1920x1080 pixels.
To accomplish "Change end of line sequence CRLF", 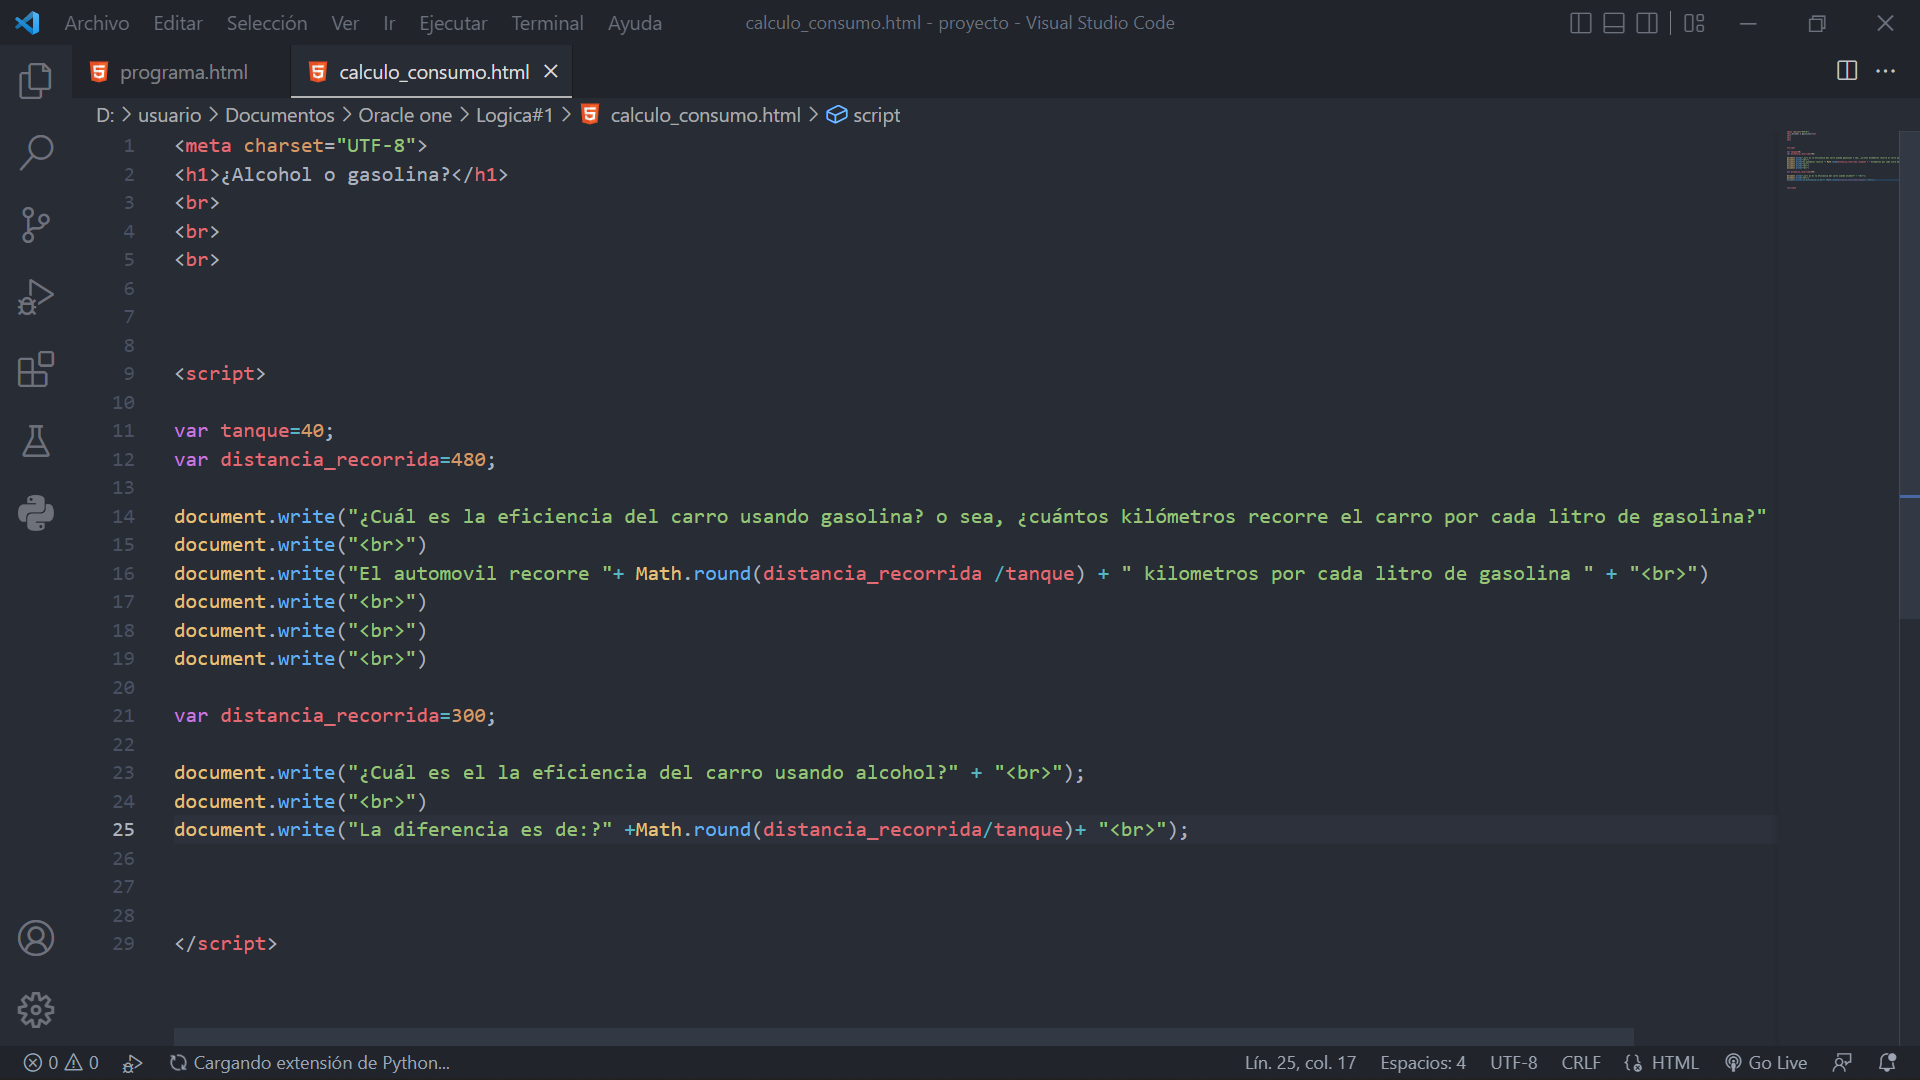I will coord(1581,1063).
